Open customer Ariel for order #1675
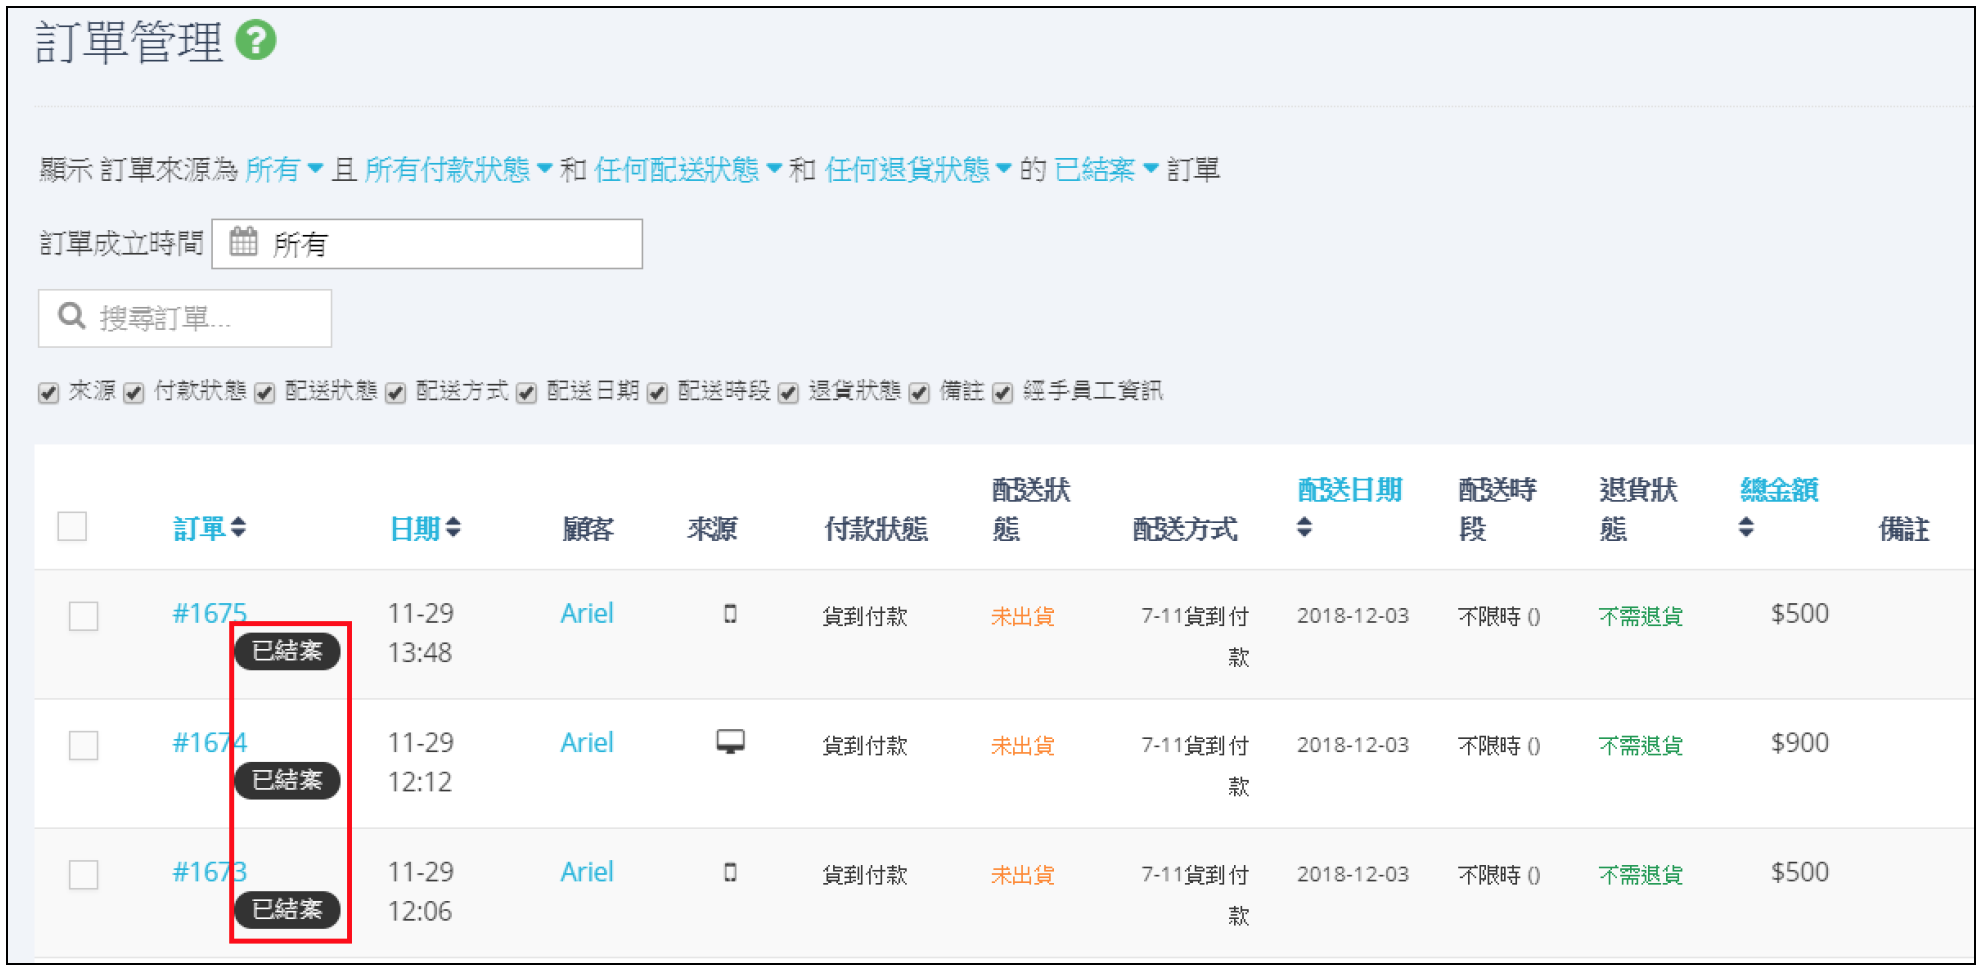The height and width of the screenshot is (970, 1986). pos(587,613)
